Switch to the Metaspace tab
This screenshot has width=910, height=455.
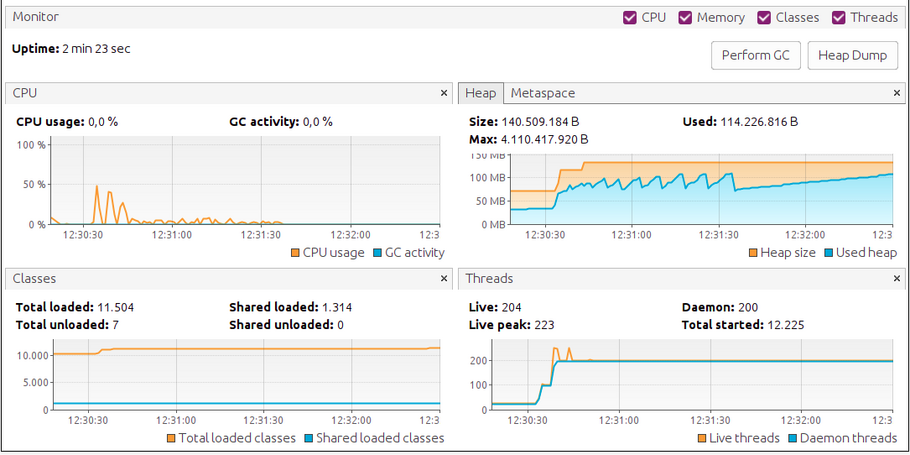tap(543, 93)
